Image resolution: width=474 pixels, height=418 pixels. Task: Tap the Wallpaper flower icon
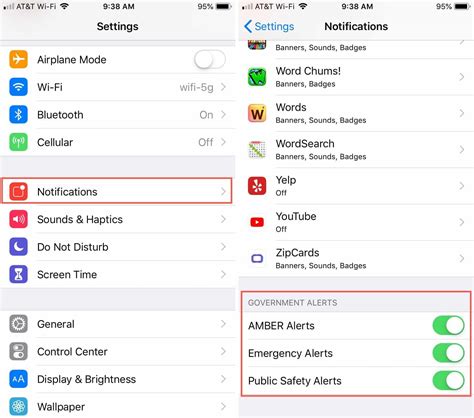(18, 407)
